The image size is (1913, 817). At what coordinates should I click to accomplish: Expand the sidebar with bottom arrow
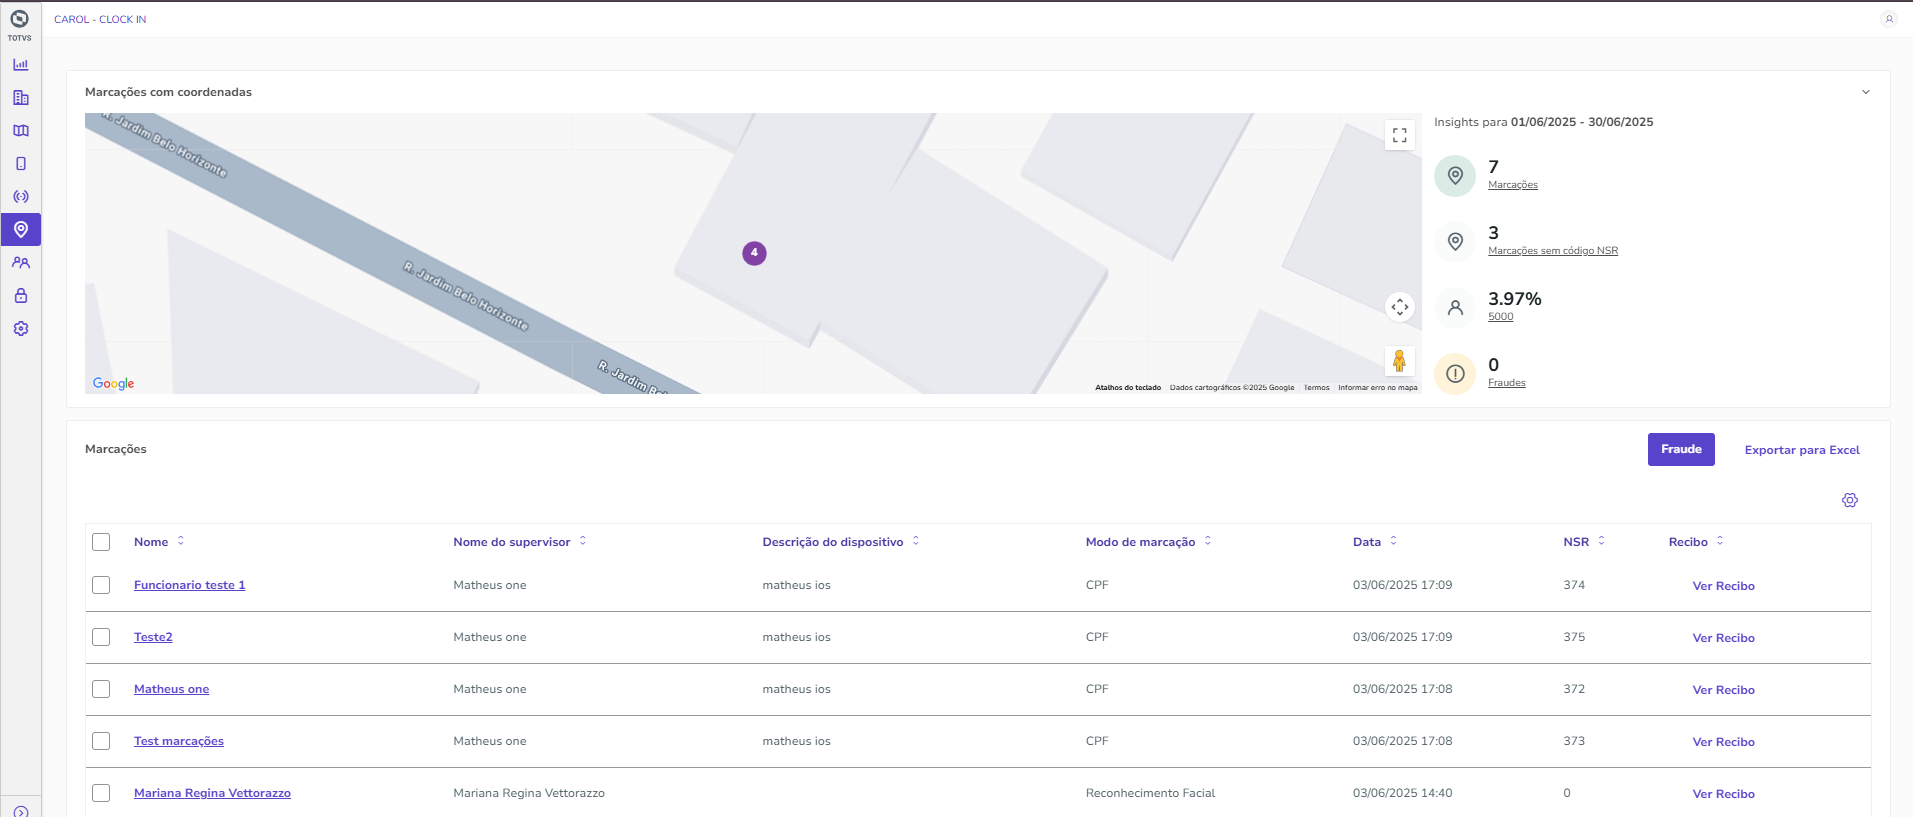(21, 811)
